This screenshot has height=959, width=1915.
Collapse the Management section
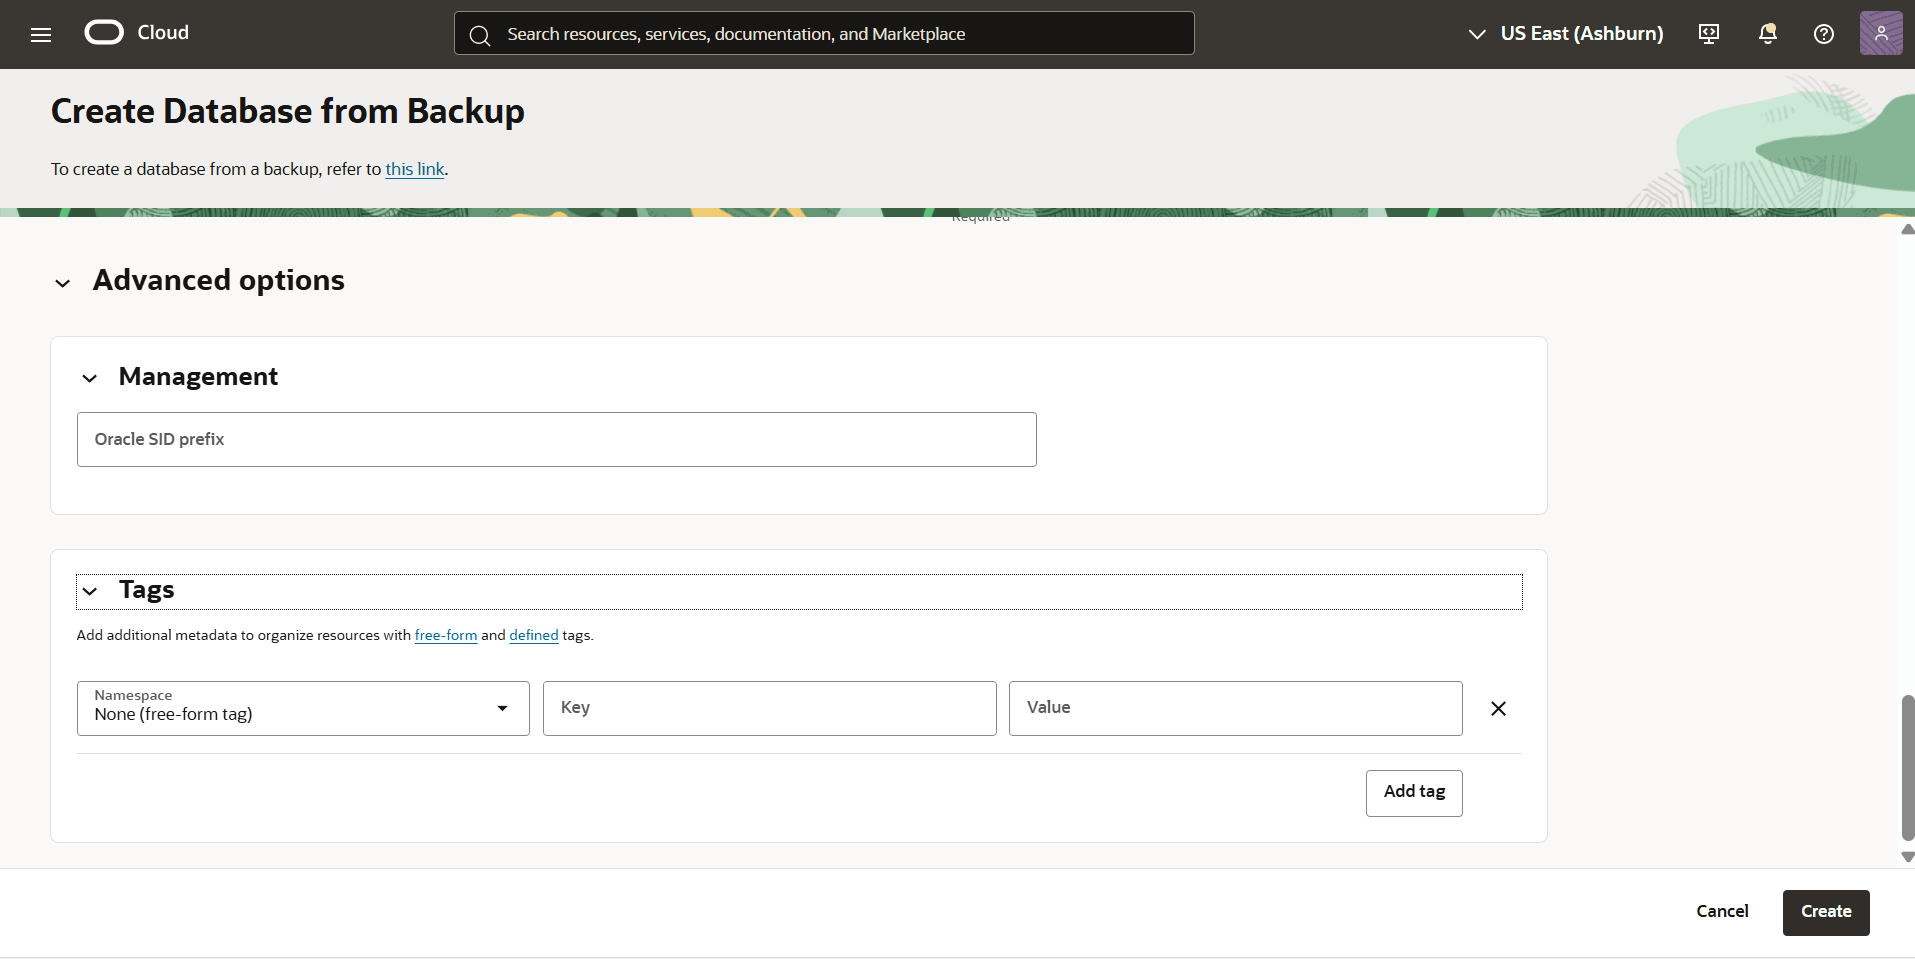90,378
